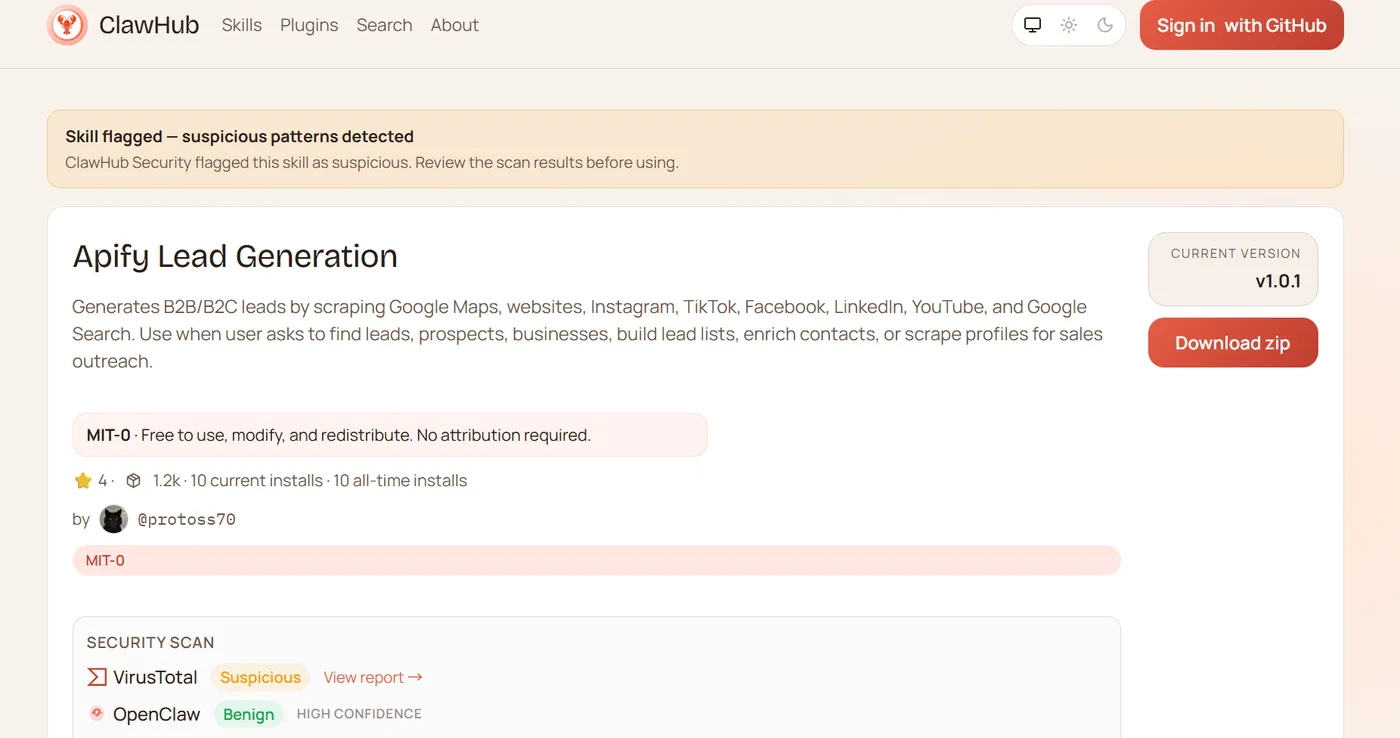Enable dark theme moon icon
The width and height of the screenshot is (1400, 738).
[x=1105, y=25]
